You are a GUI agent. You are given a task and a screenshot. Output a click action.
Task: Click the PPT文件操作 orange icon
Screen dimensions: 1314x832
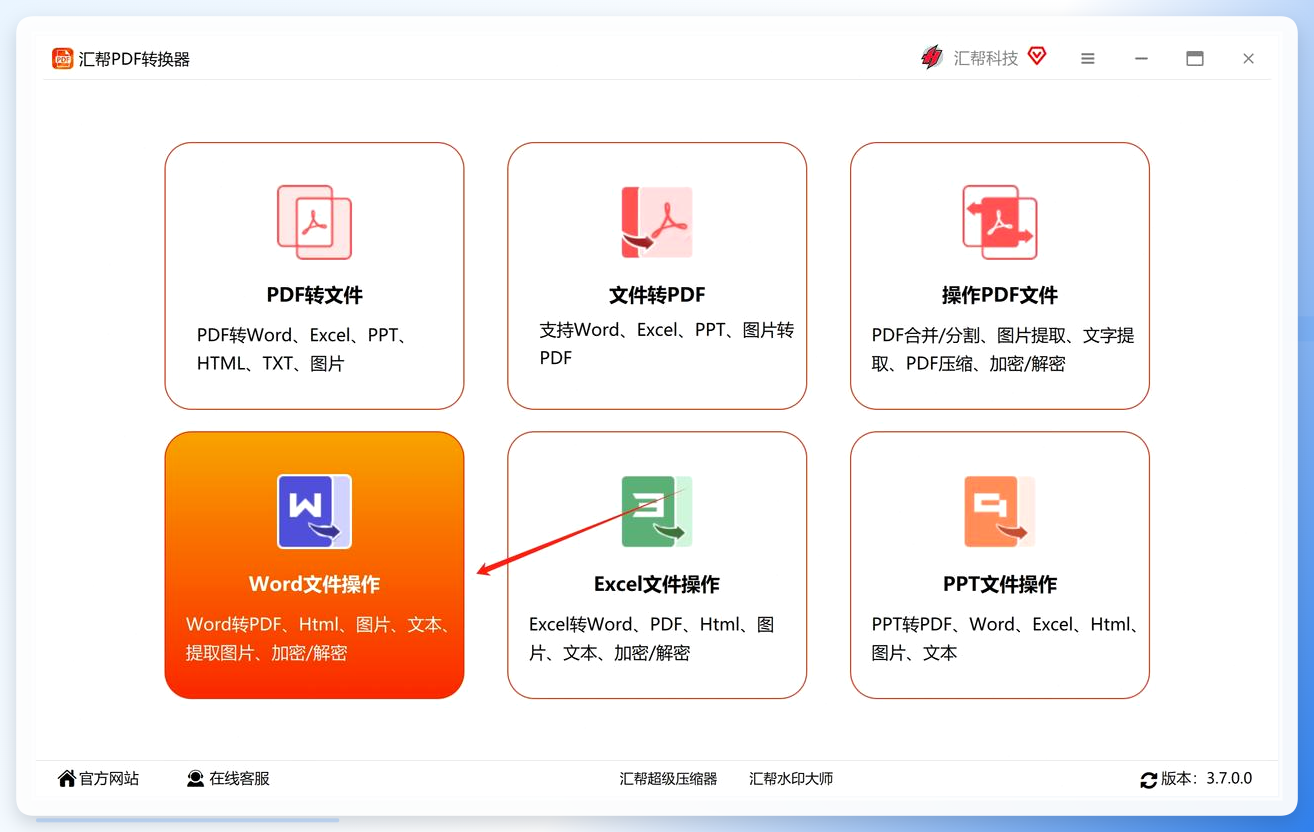click(1000, 511)
